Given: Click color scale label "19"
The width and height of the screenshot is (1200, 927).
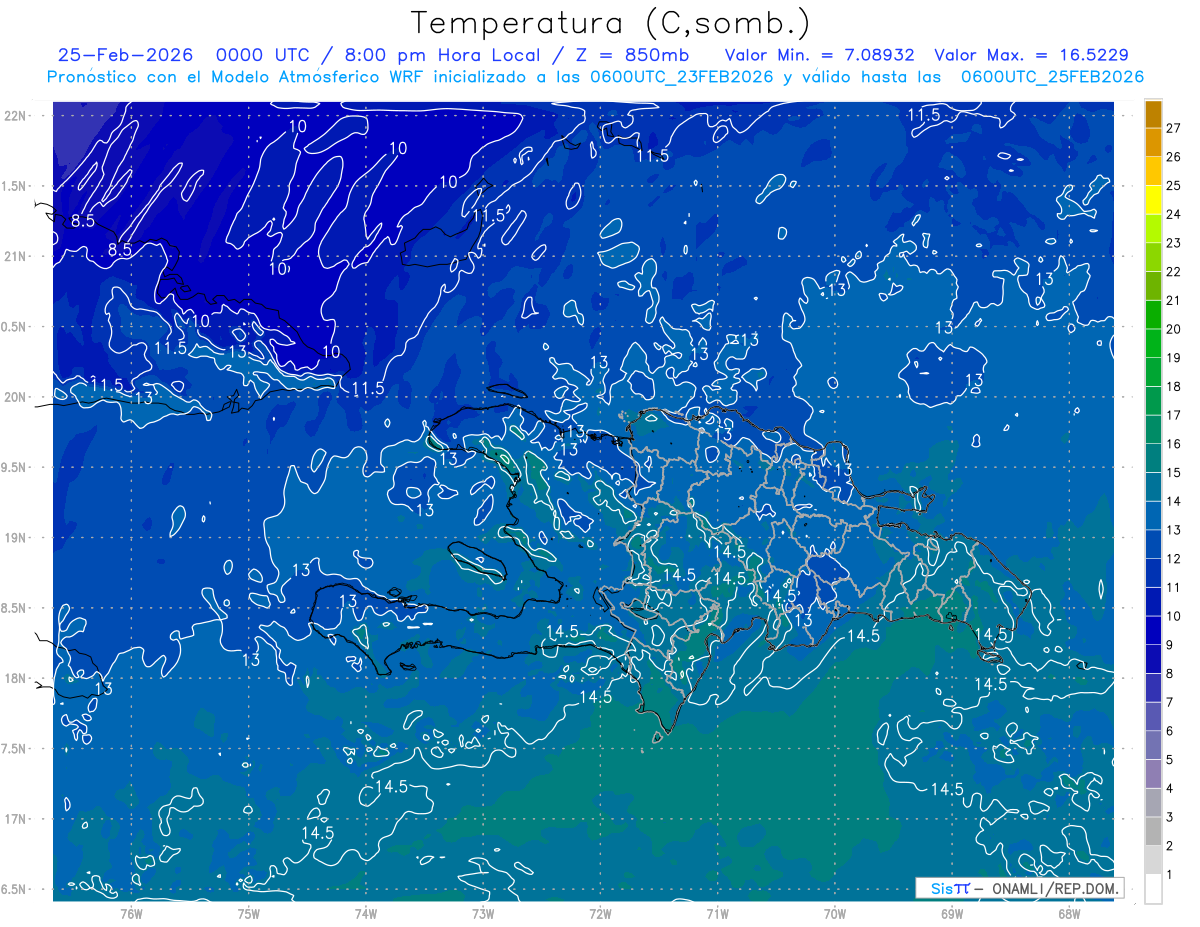Looking at the screenshot, I should pos(1173,358).
